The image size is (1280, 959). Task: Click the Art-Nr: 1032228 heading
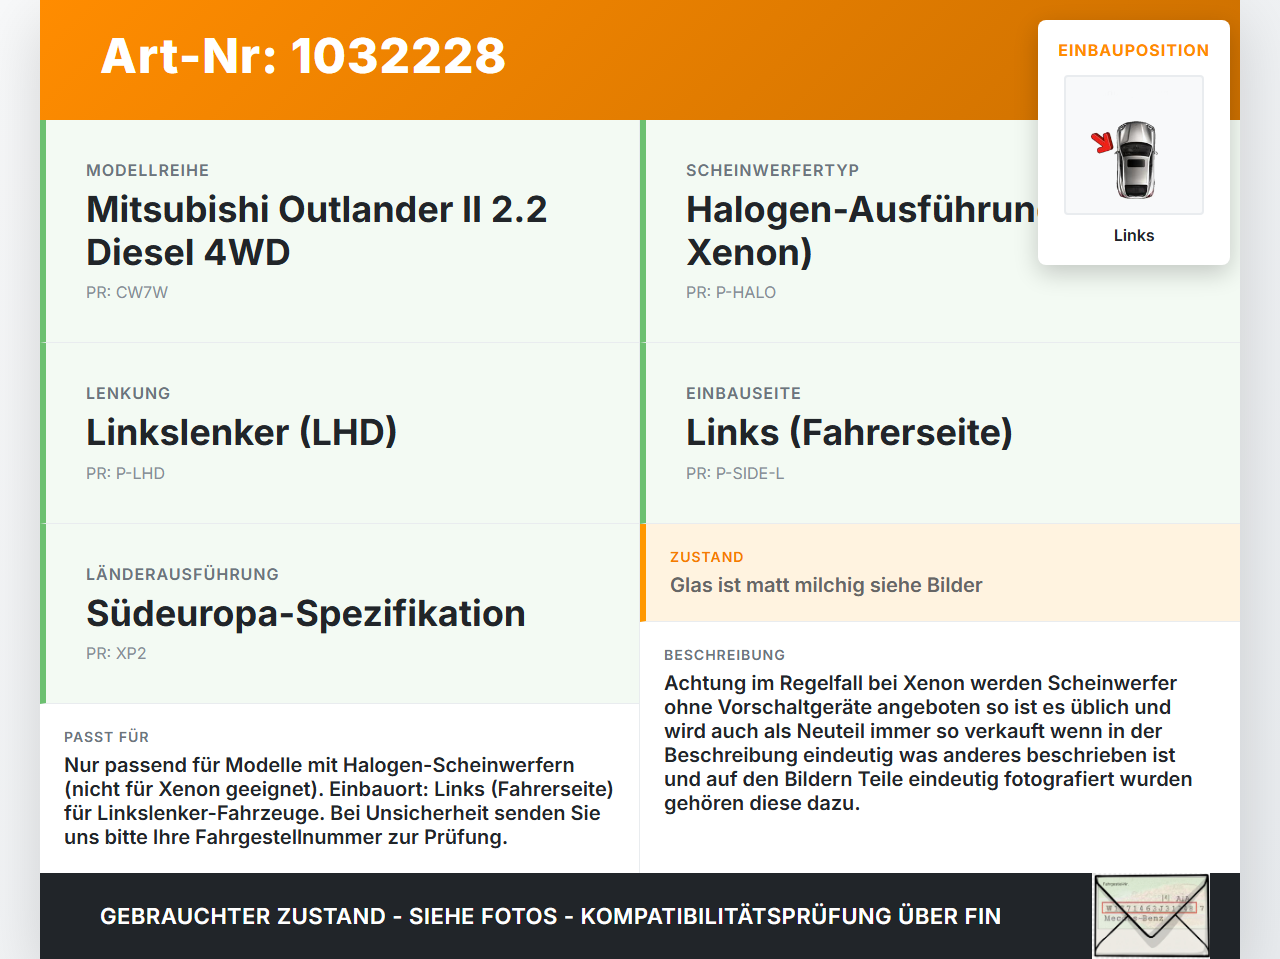point(303,56)
